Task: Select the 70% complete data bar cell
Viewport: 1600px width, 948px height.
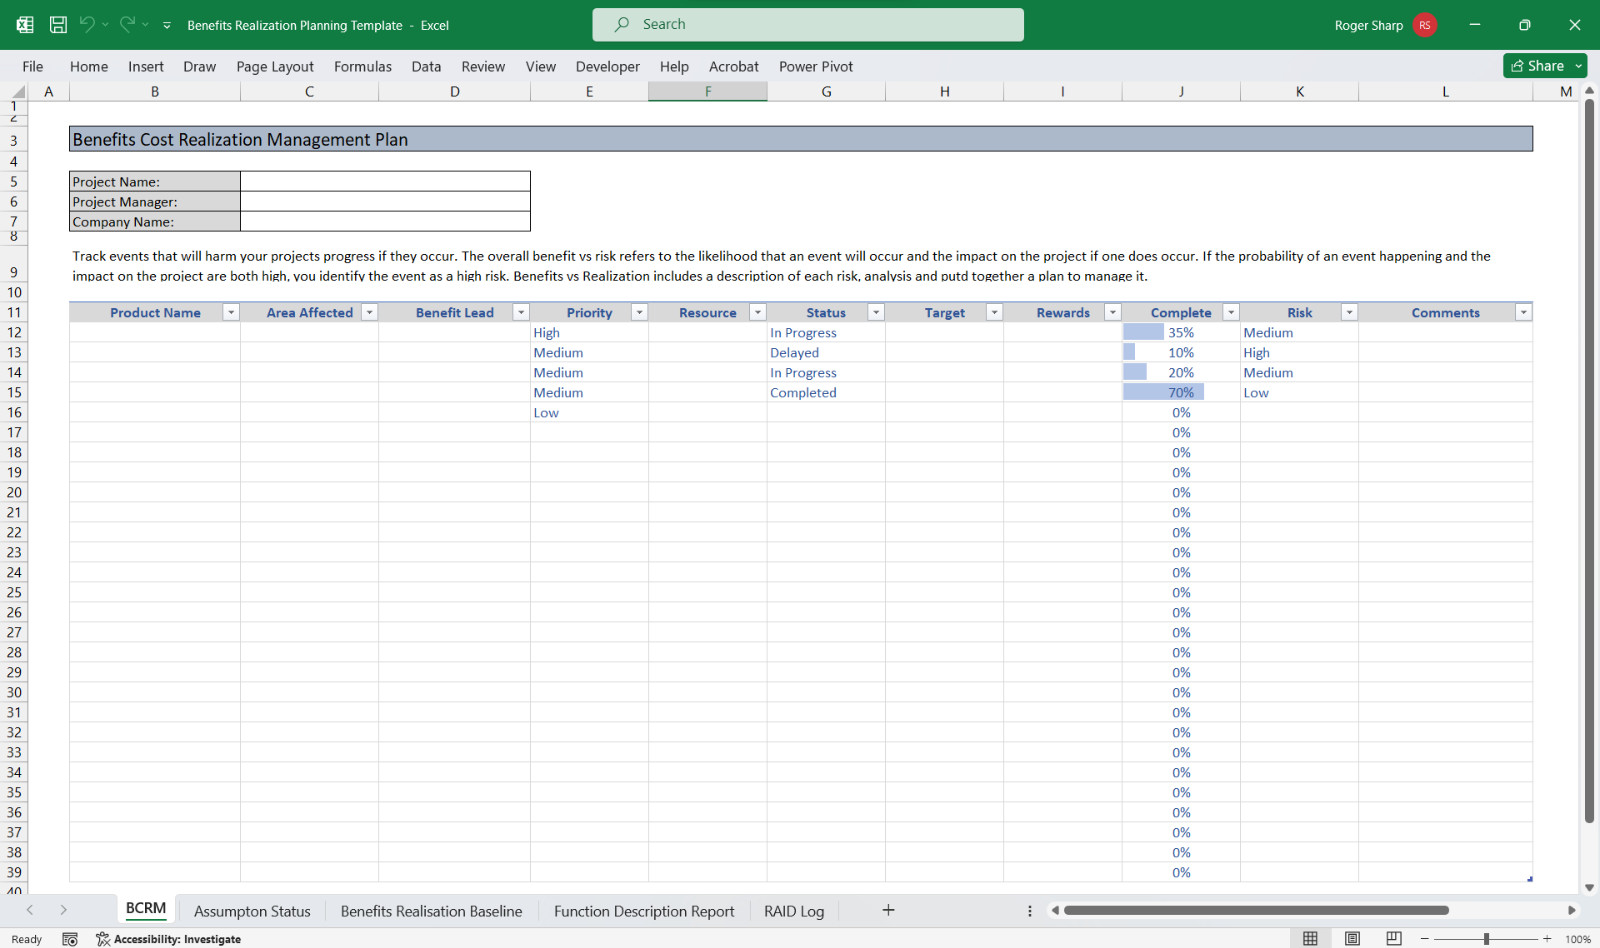Action: [x=1181, y=392]
